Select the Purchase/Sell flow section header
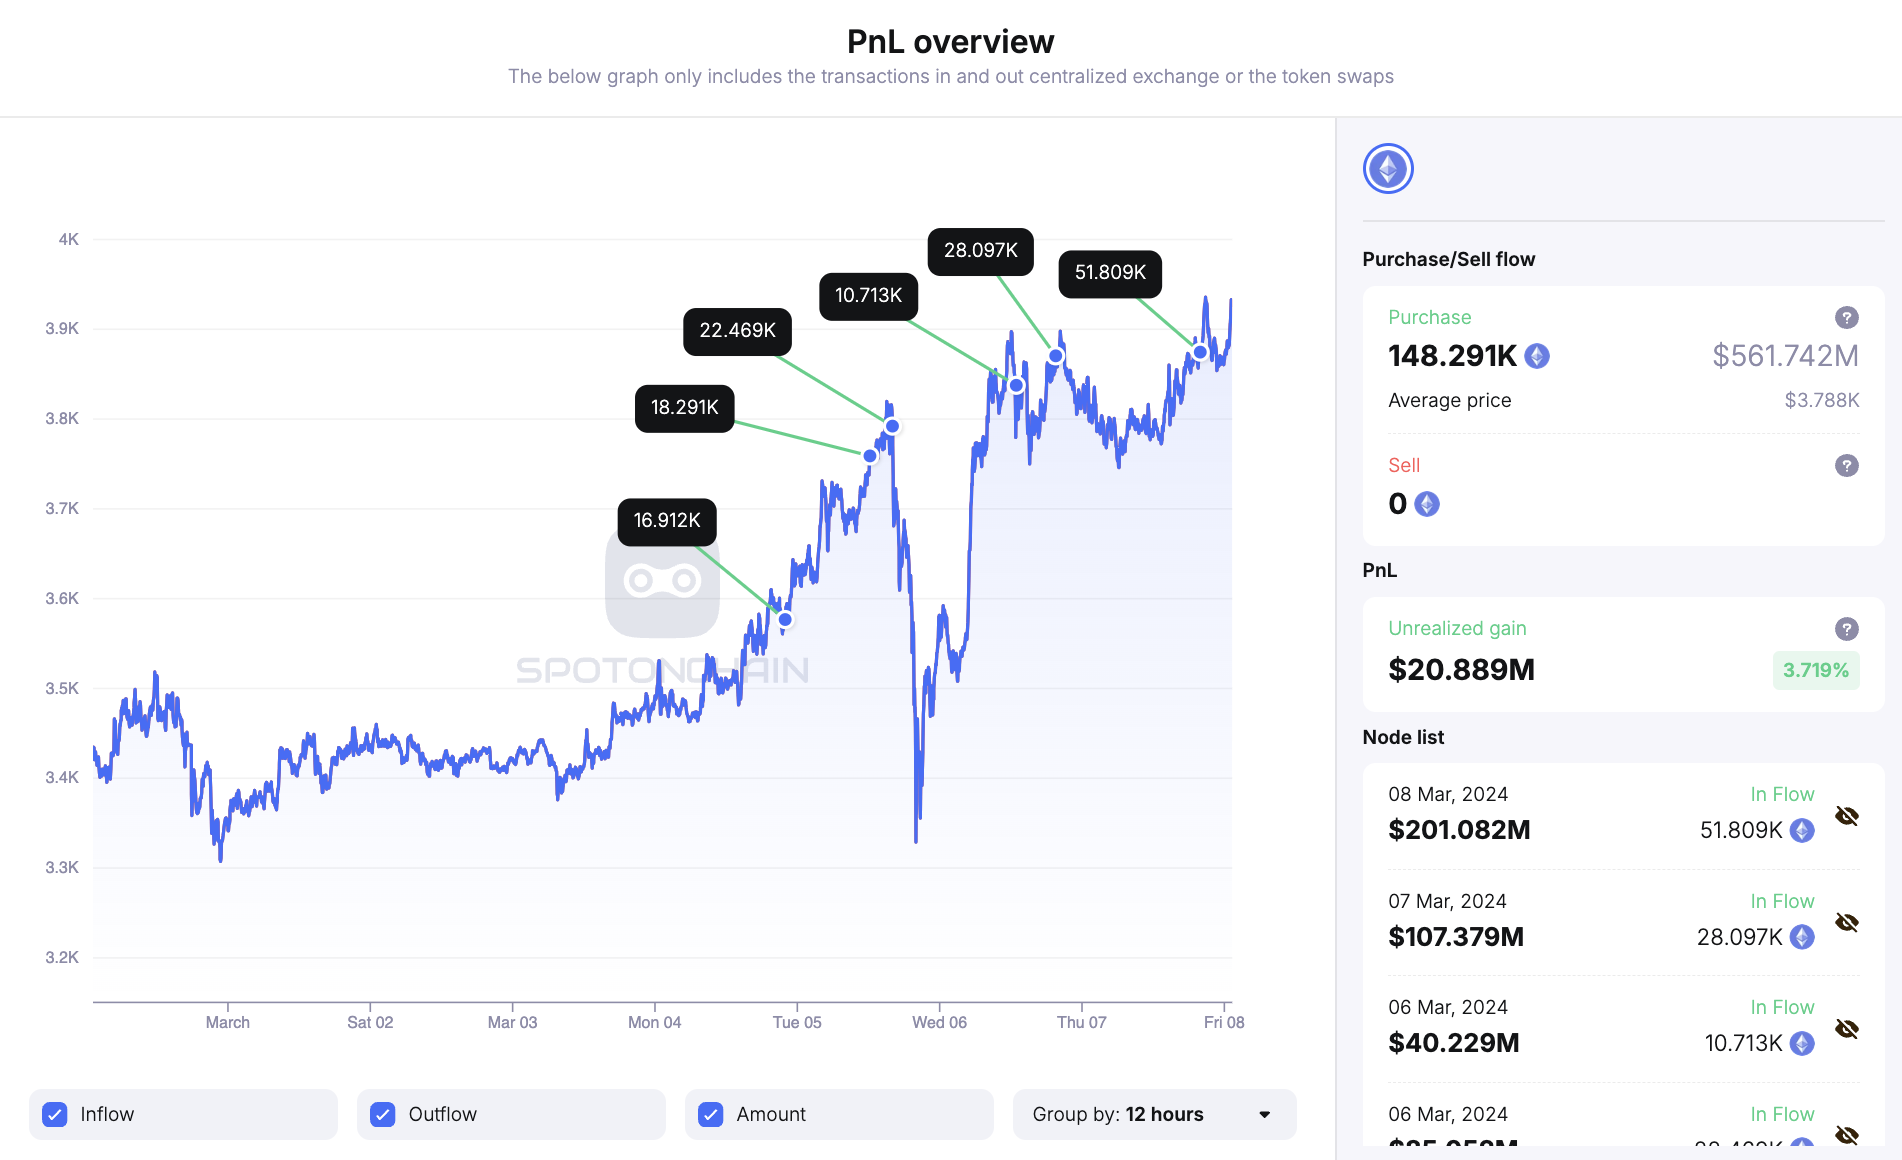Image resolution: width=1902 pixels, height=1160 pixels. tap(1447, 258)
